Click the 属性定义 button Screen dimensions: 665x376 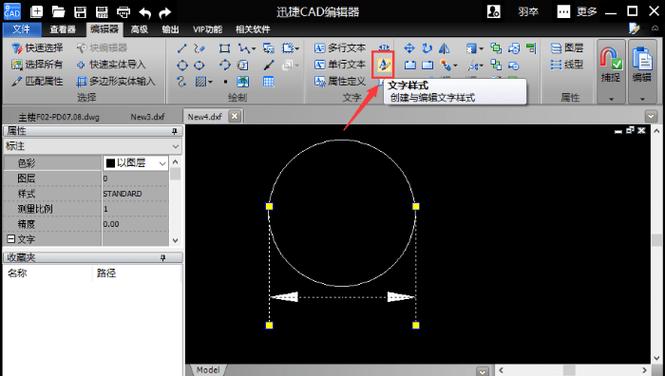coord(340,81)
